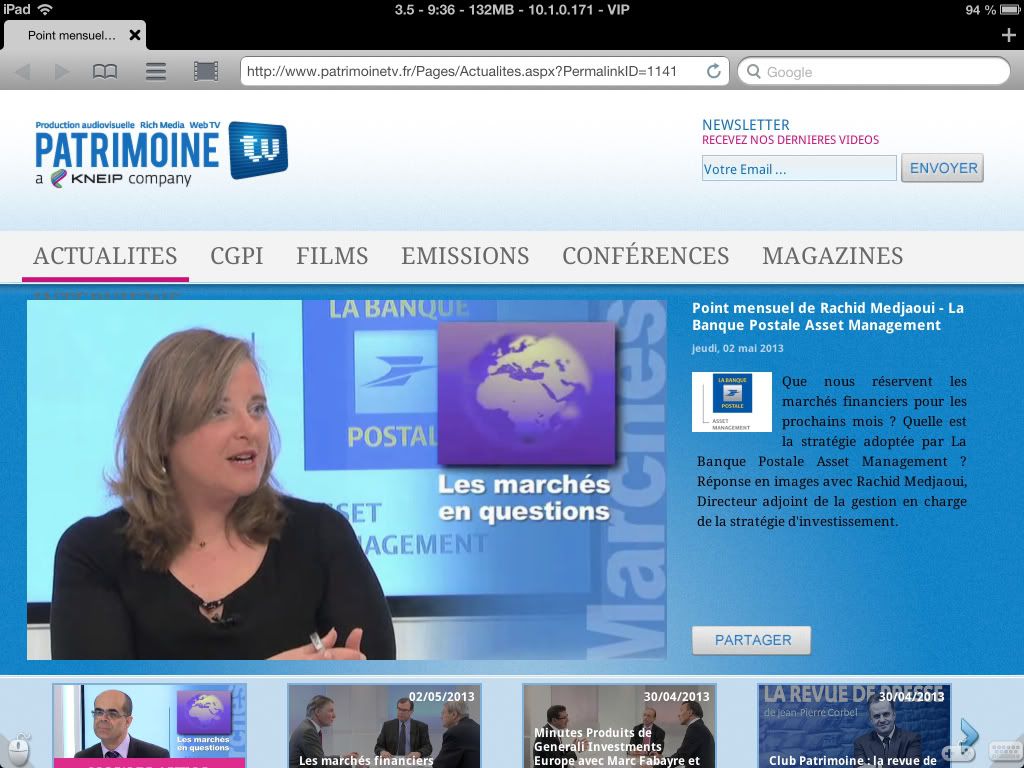
Task: Select the Point mensuel browser tab
Action: click(72, 35)
